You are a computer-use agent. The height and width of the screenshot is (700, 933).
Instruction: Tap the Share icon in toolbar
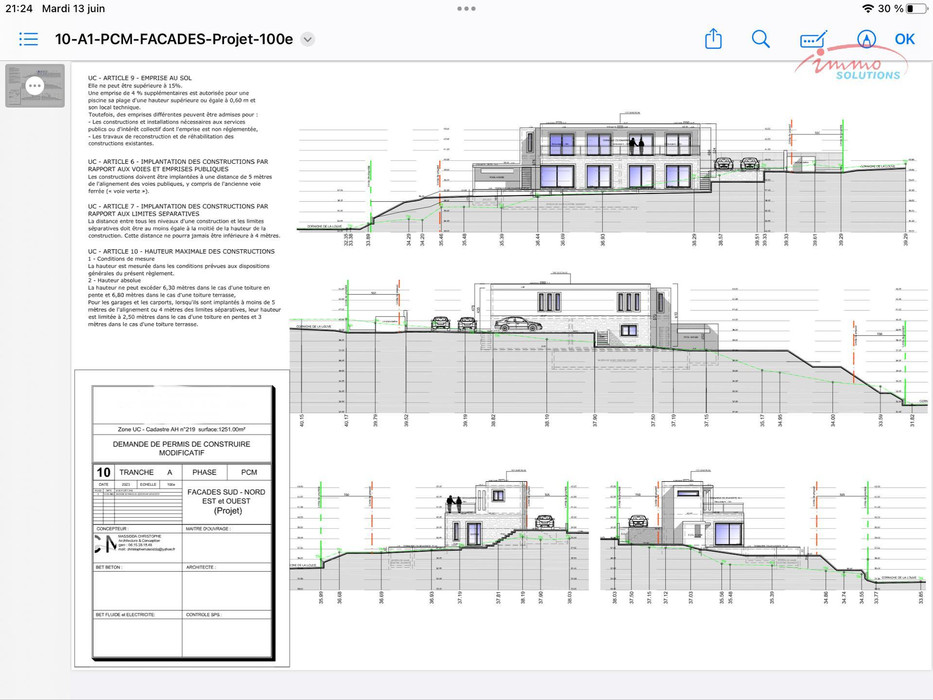click(x=713, y=39)
